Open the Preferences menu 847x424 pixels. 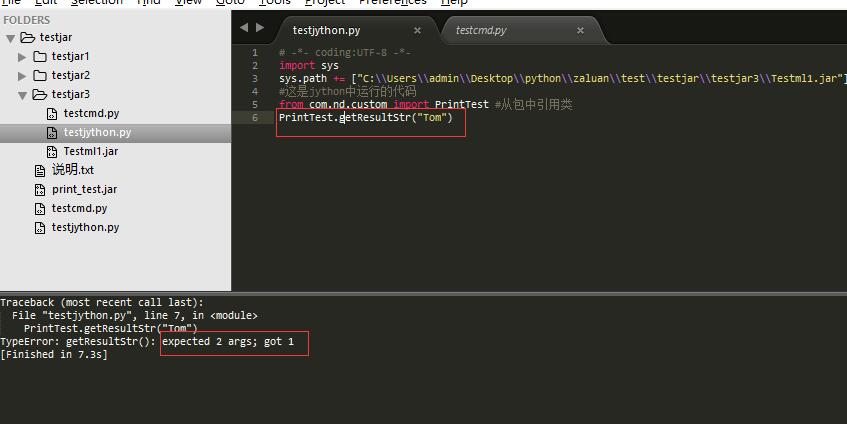(393, 2)
